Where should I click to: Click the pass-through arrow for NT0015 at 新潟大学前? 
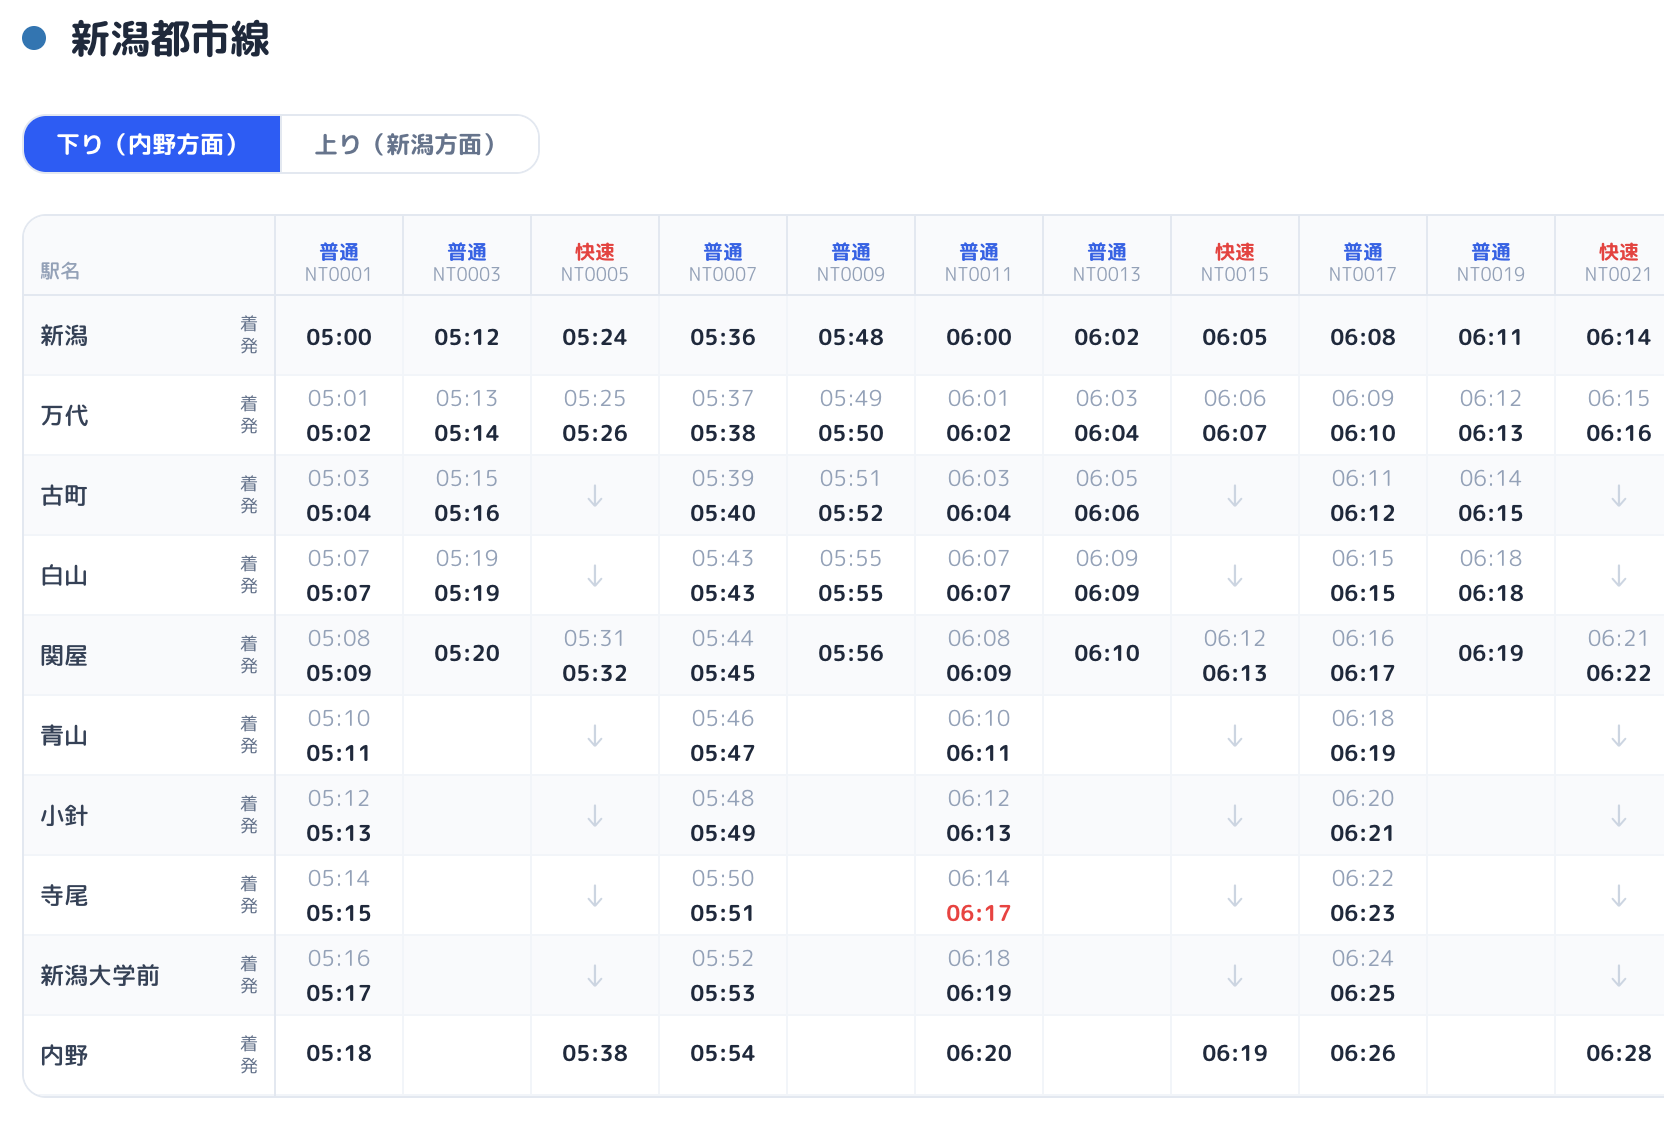pos(1235,976)
